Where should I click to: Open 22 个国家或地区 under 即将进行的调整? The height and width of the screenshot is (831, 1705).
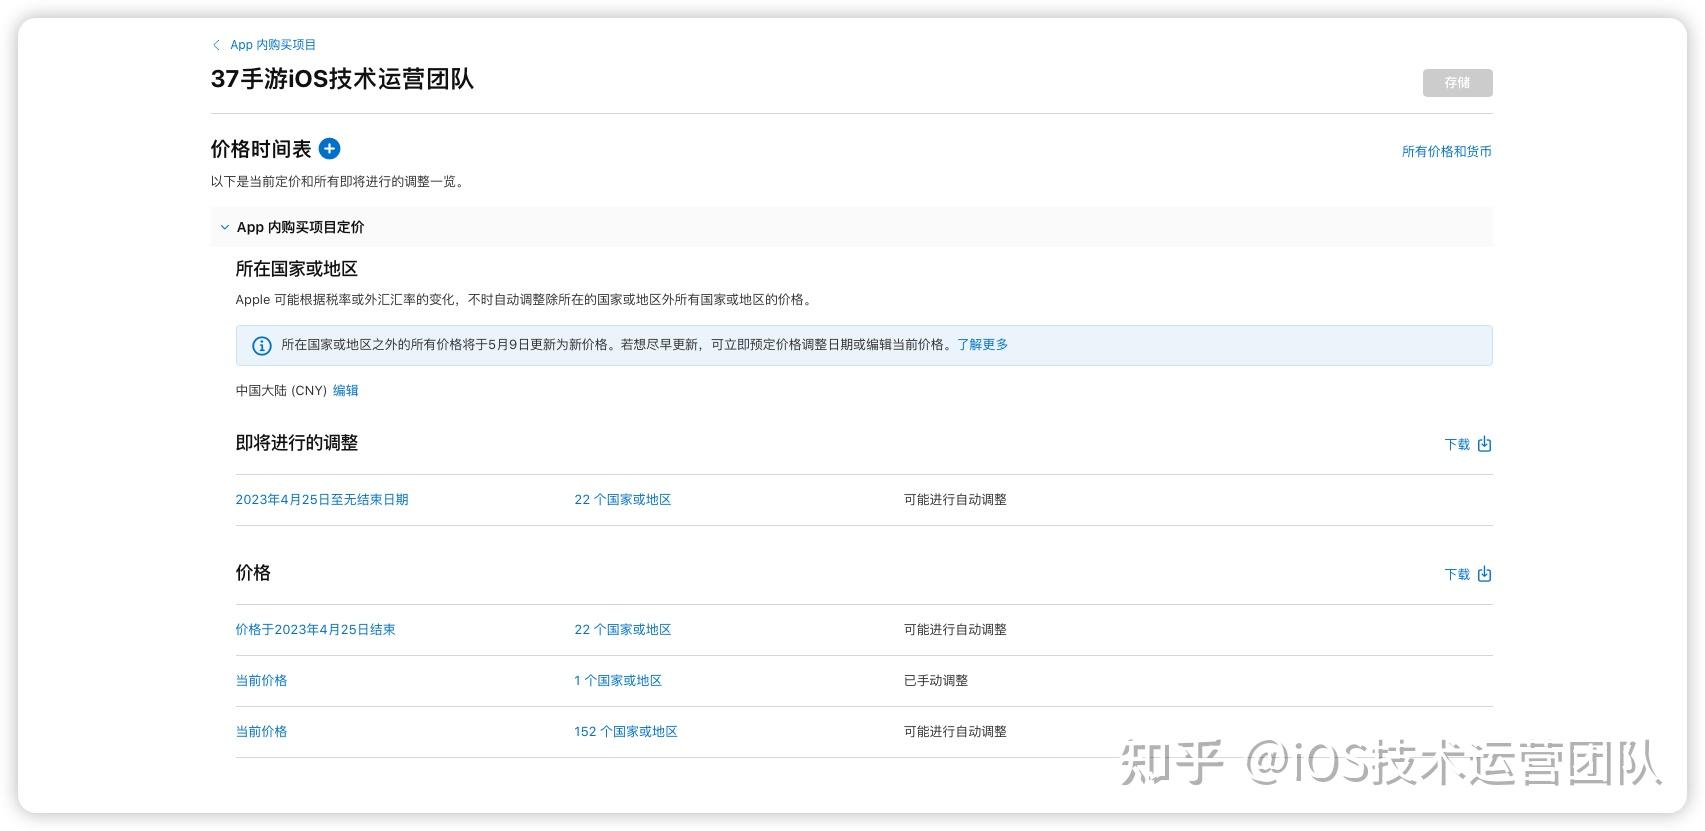click(622, 500)
